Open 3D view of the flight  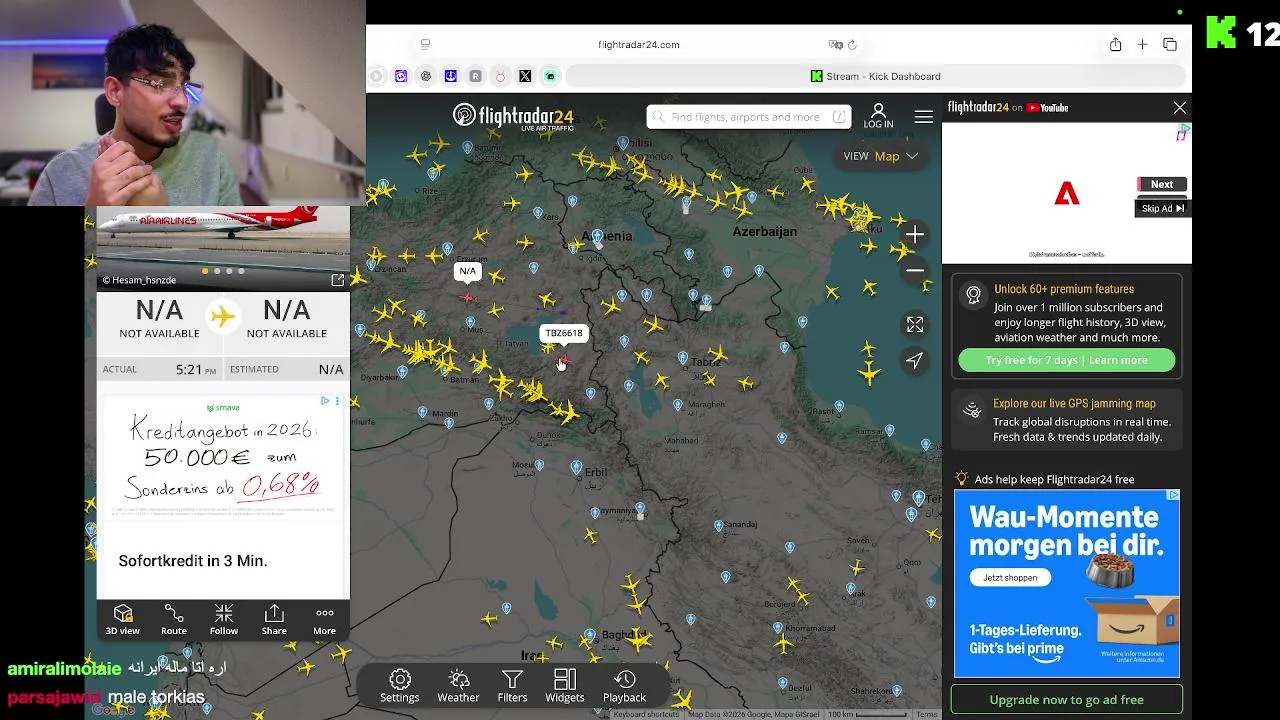[123, 620]
